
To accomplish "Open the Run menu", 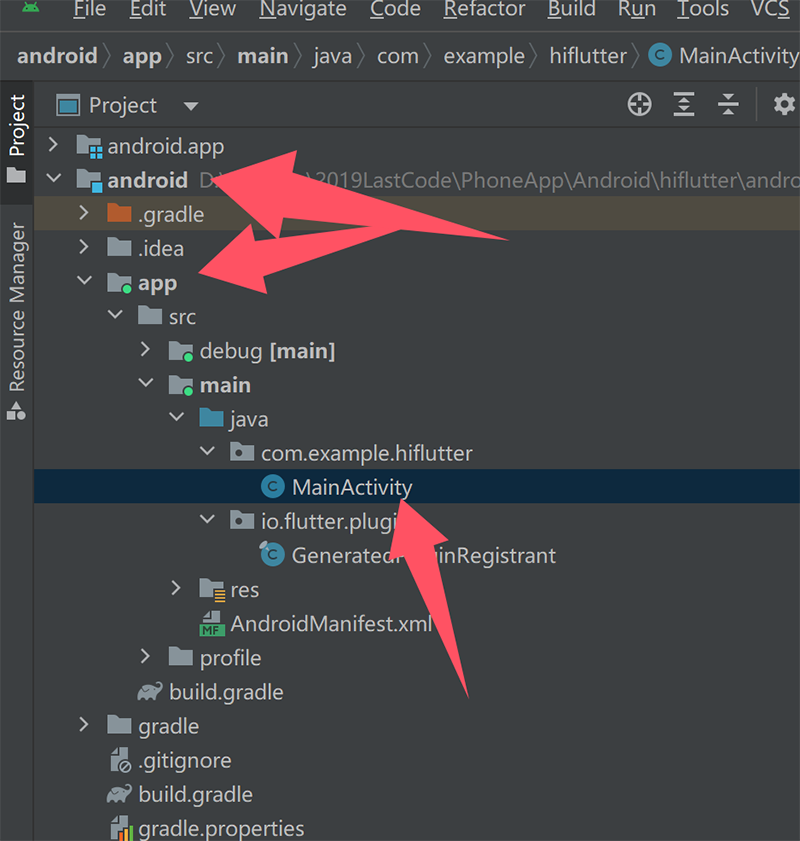I will 636,9.
